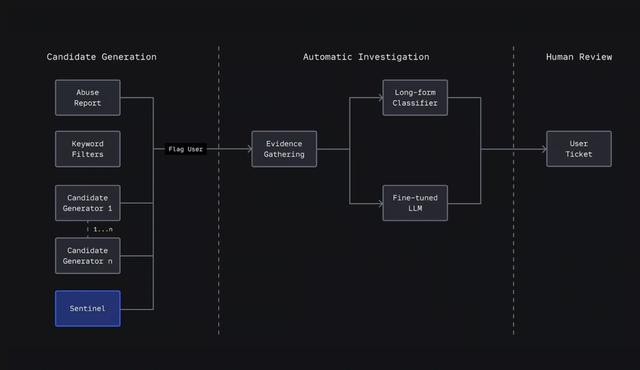Select the Automatic Investigation heading
The image size is (640, 370).
point(366,57)
